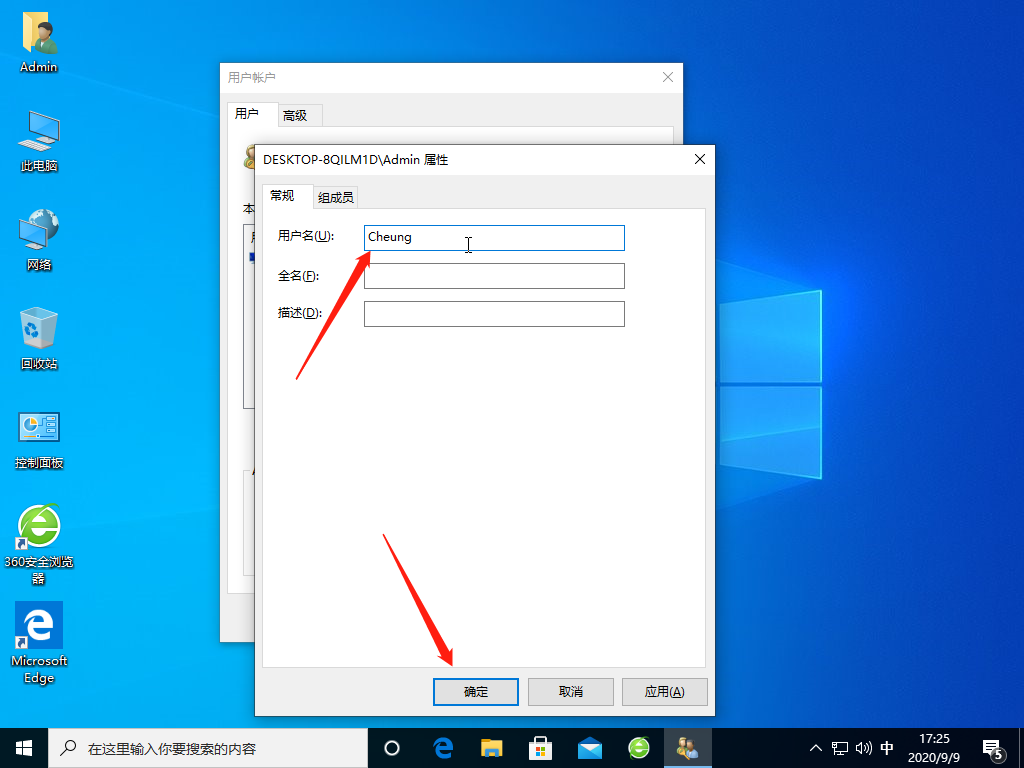Select the 常规 tab
This screenshot has height=768, width=1024.
pyautogui.click(x=282, y=196)
